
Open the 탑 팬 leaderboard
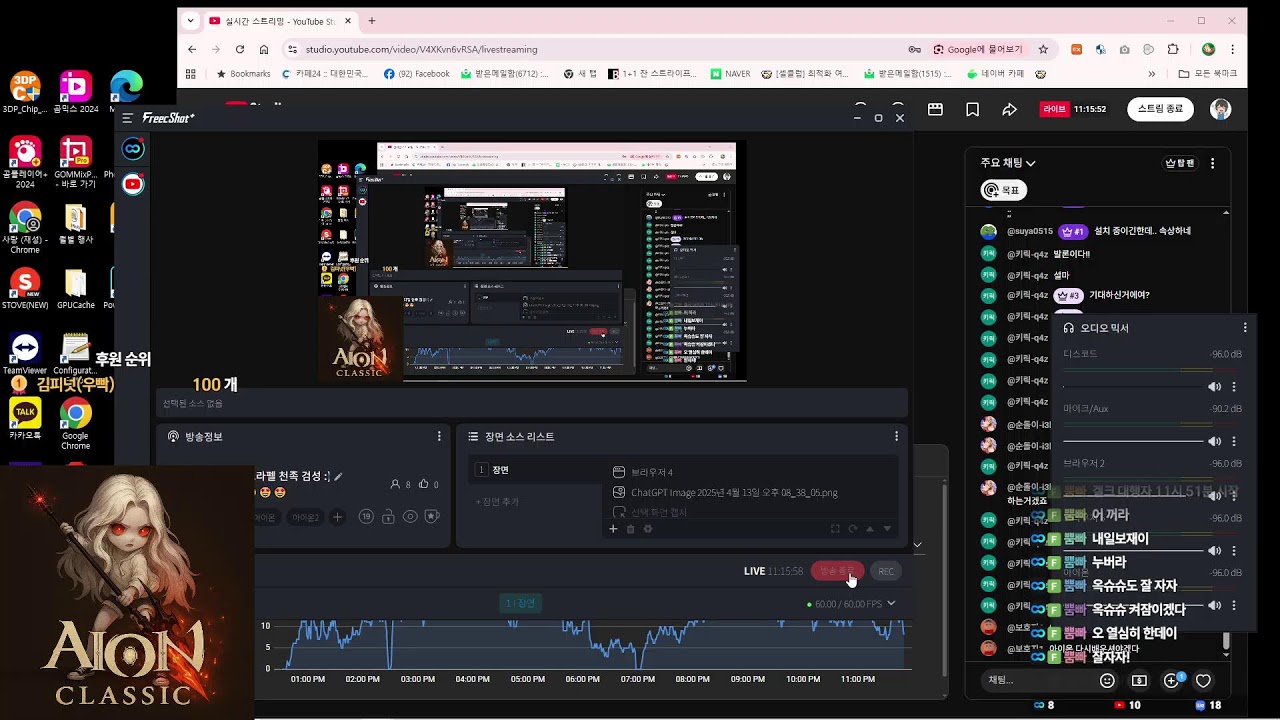[1180, 163]
